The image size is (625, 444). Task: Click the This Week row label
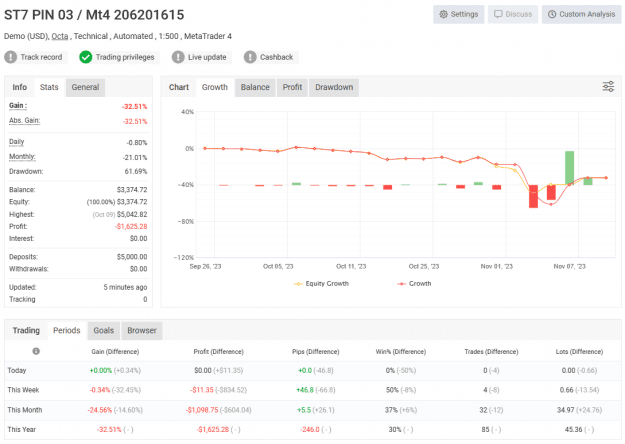click(x=23, y=390)
